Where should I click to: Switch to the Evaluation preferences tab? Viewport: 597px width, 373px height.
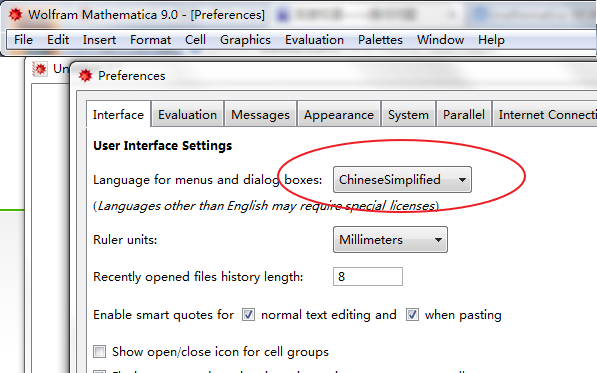click(x=187, y=115)
